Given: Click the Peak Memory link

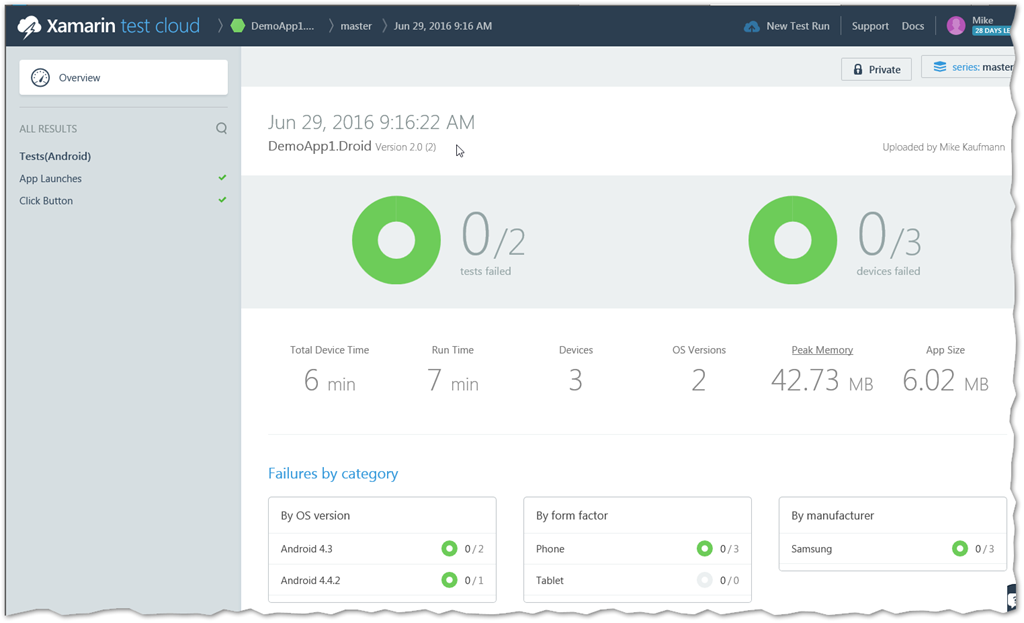Looking at the screenshot, I should point(822,350).
